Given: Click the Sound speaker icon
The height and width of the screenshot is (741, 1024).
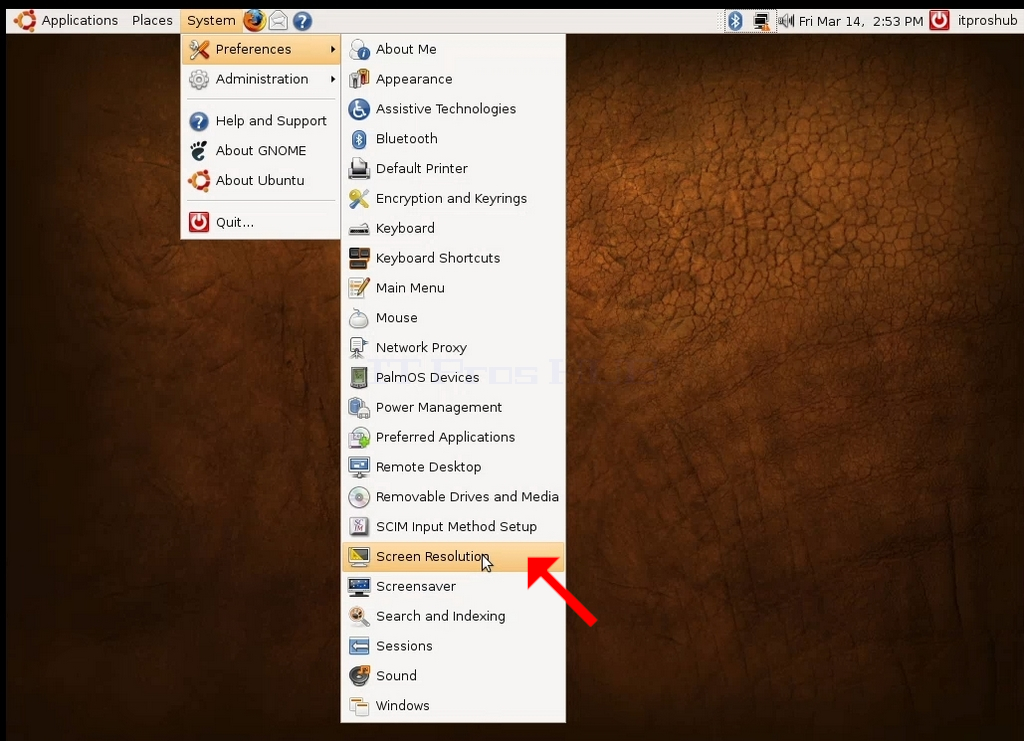Looking at the screenshot, I should pos(359,676).
